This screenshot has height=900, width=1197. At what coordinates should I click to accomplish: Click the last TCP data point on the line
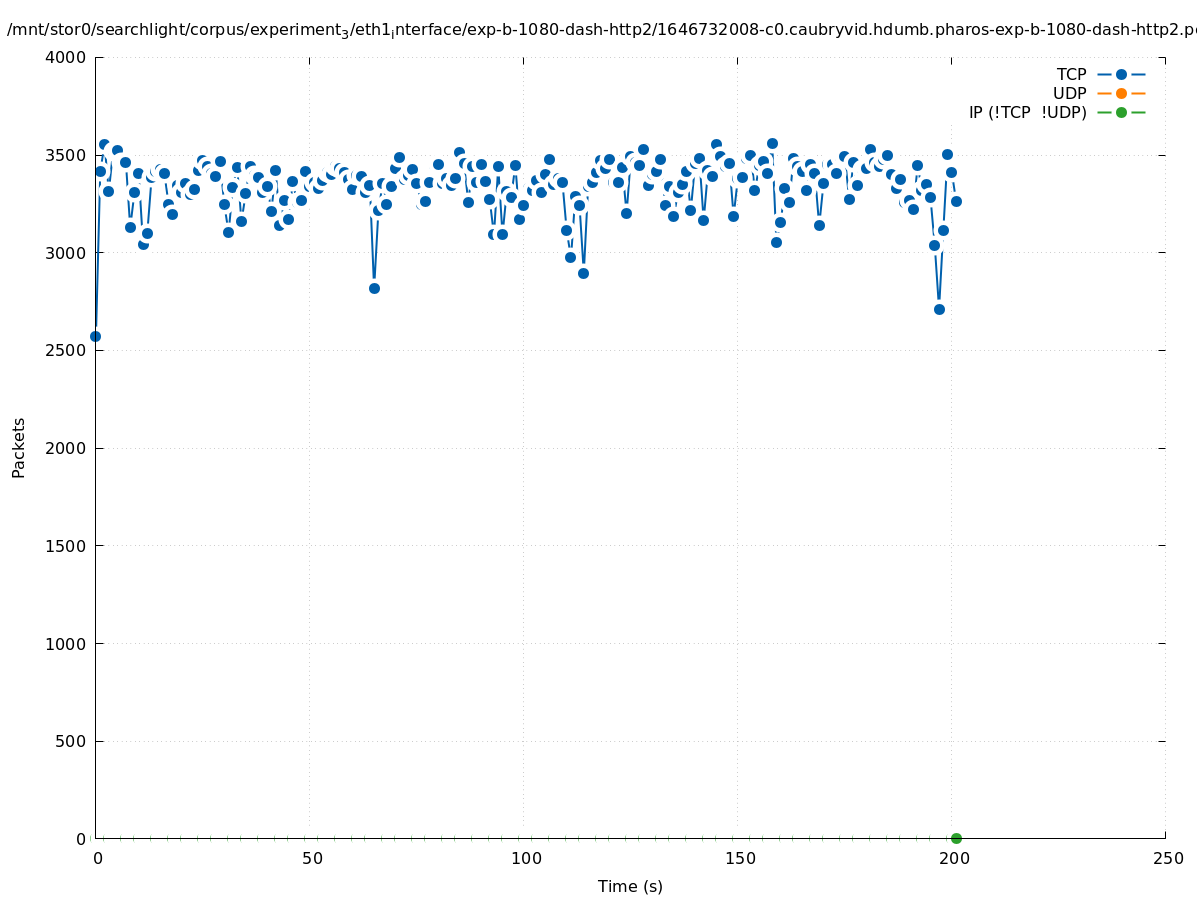[956, 201]
